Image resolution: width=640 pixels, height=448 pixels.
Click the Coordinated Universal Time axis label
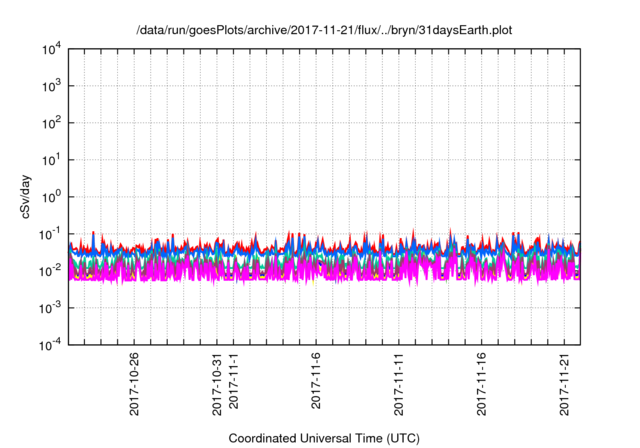coord(323,438)
